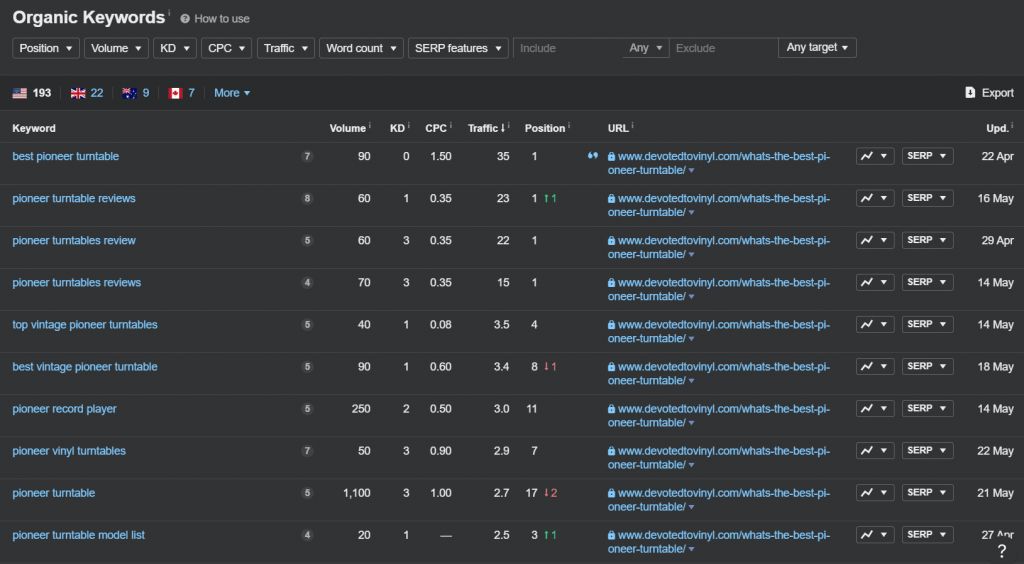The image size is (1024, 564).
Task: Sort the table by Traffic column
Action: coord(485,128)
